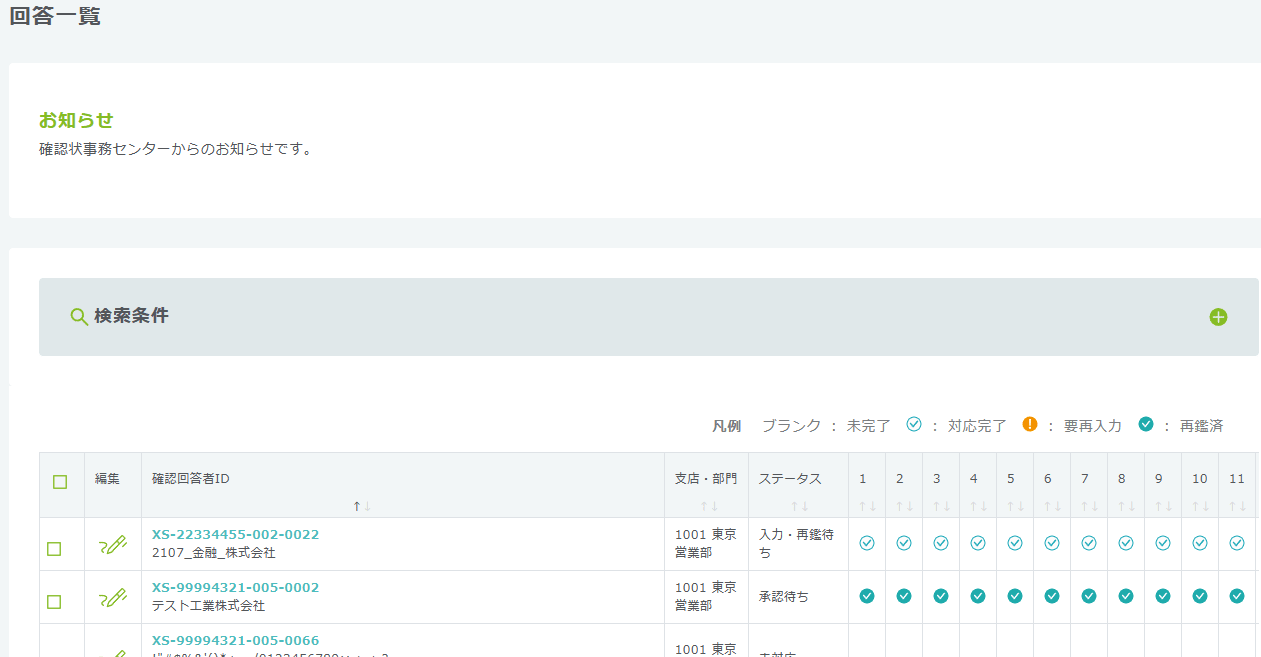Expand 検索条件 using the green plus icon
This screenshot has width=1261, height=657.
point(1218,317)
